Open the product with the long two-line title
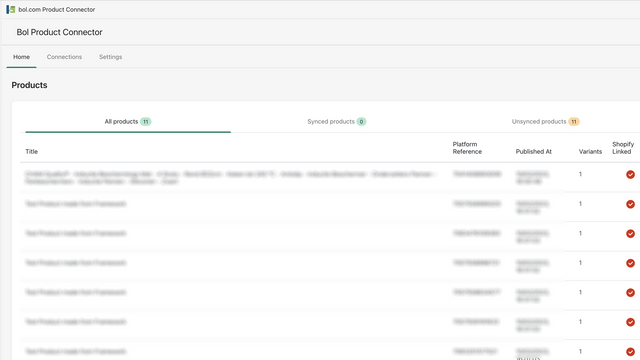 coord(231,178)
